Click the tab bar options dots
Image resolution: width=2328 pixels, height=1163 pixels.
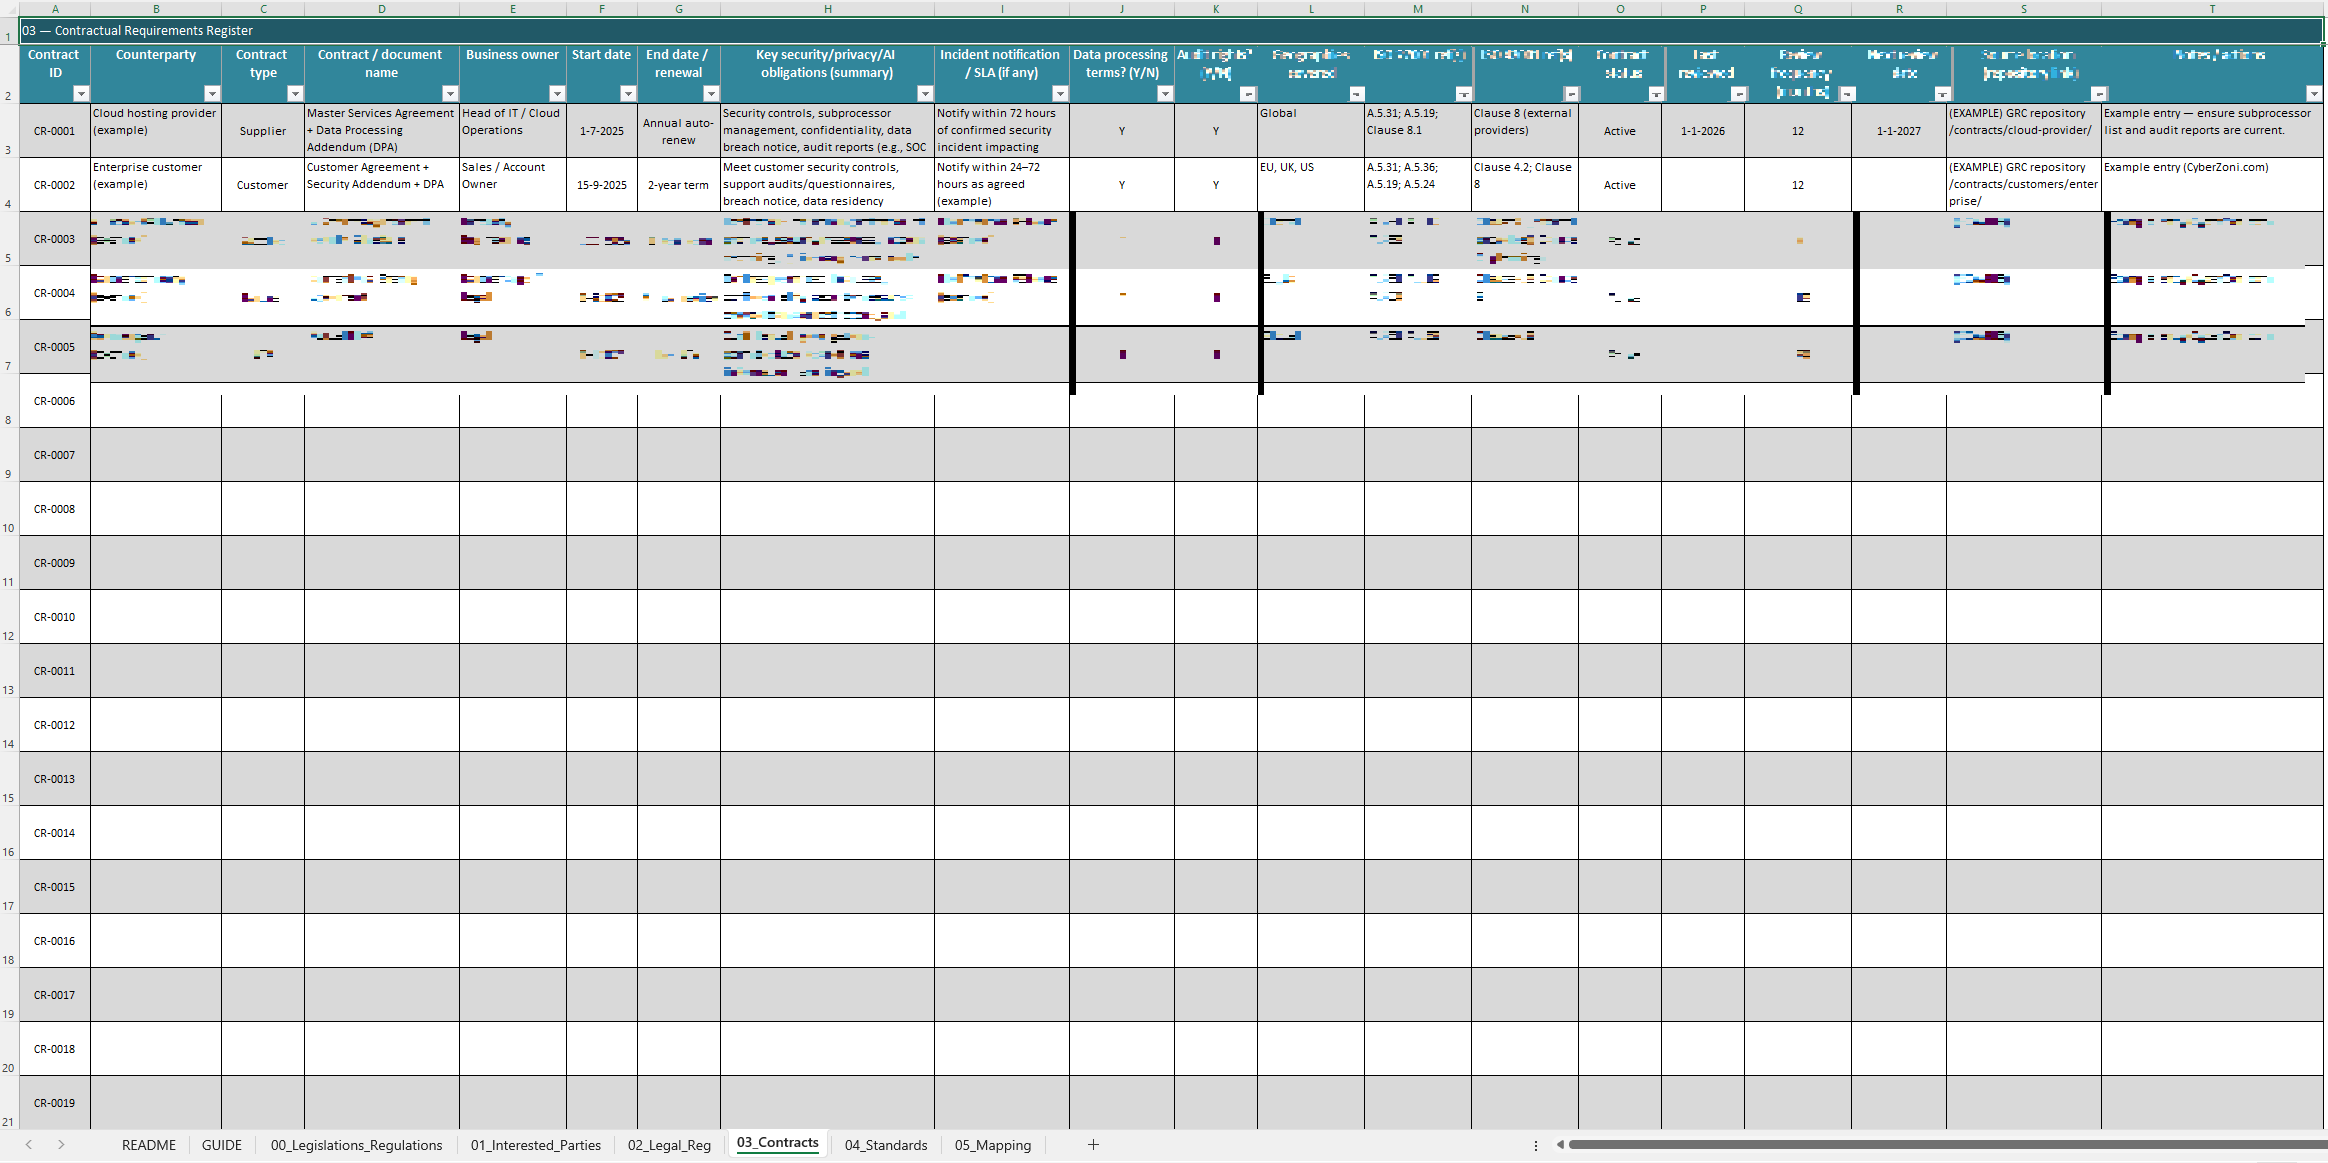1536,1145
